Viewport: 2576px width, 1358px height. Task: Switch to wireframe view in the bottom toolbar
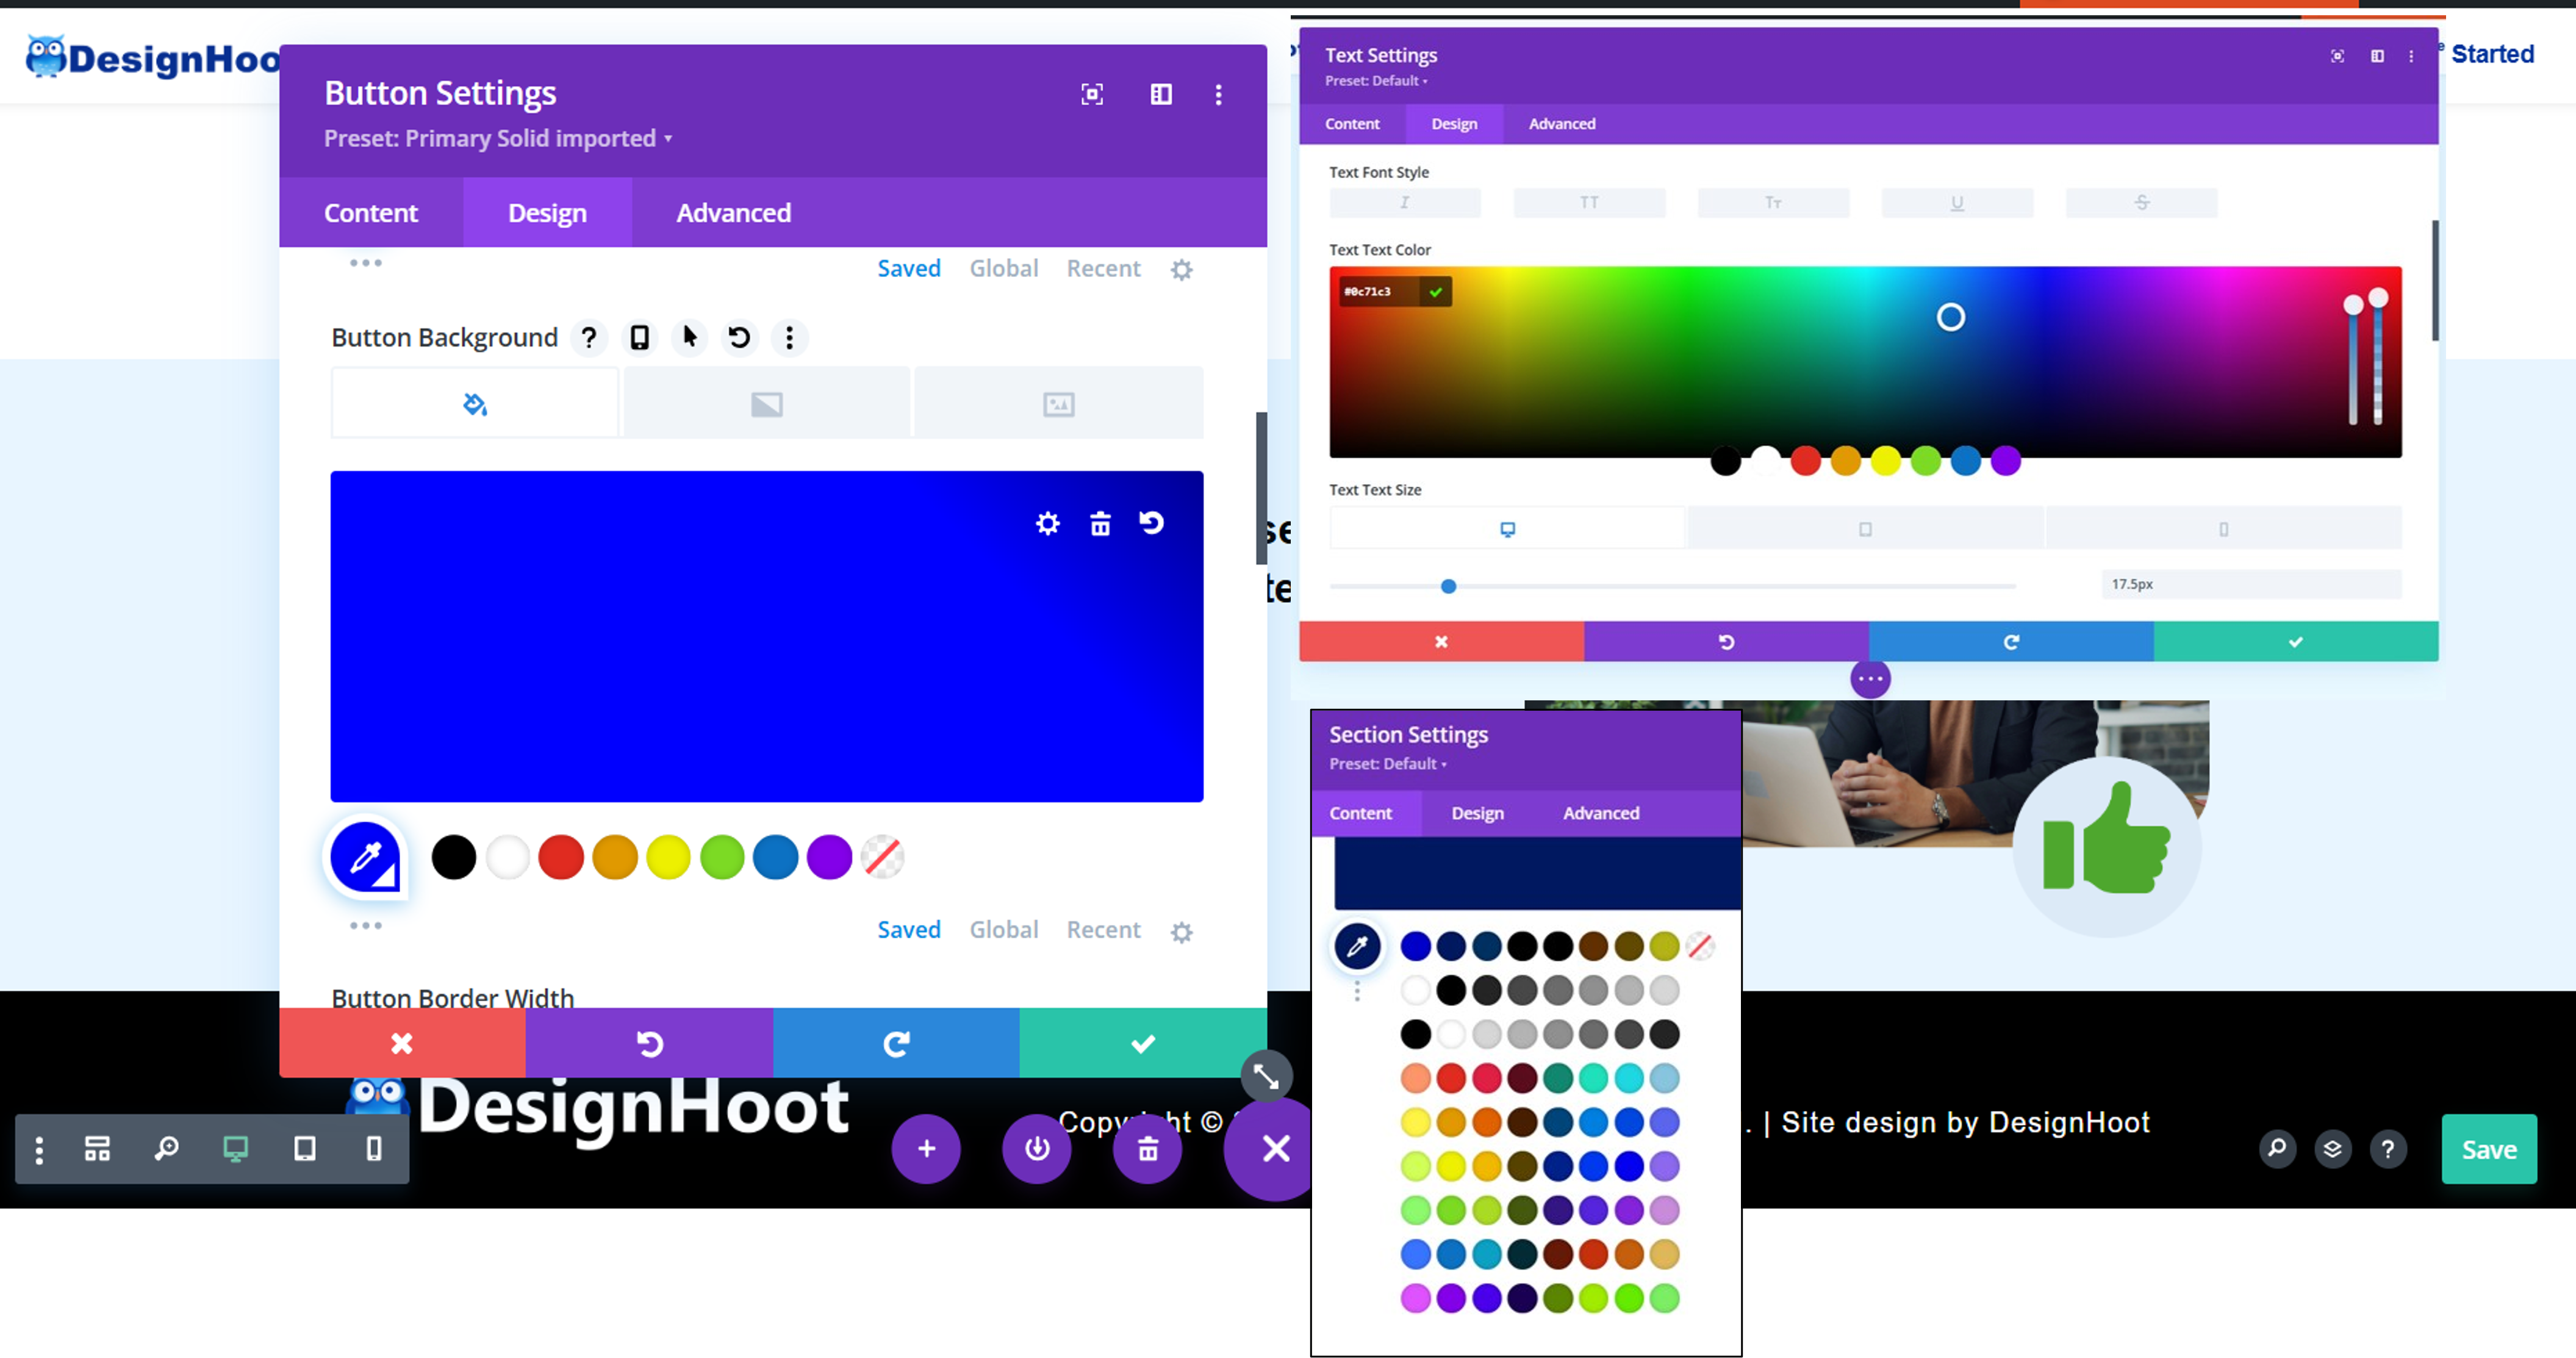pos(97,1149)
